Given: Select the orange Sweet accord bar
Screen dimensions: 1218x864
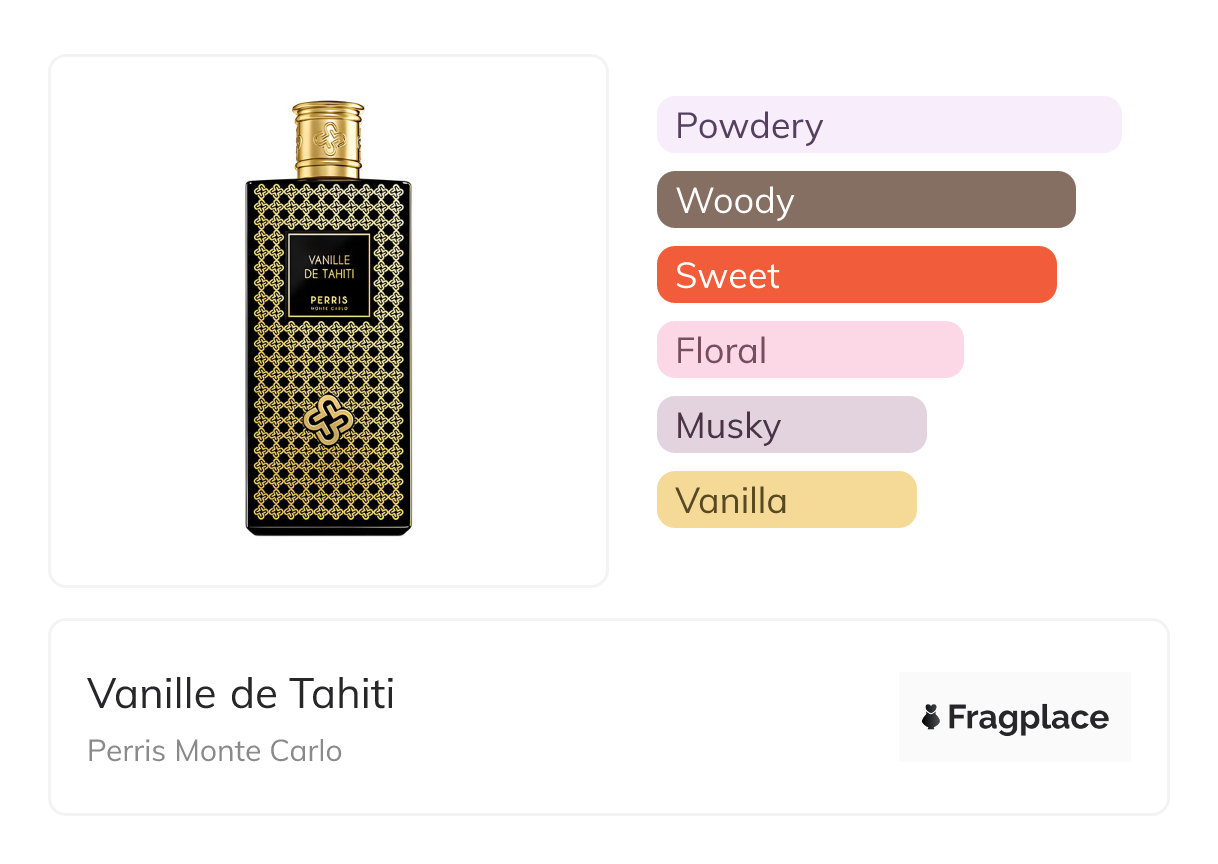Looking at the screenshot, I should [856, 275].
